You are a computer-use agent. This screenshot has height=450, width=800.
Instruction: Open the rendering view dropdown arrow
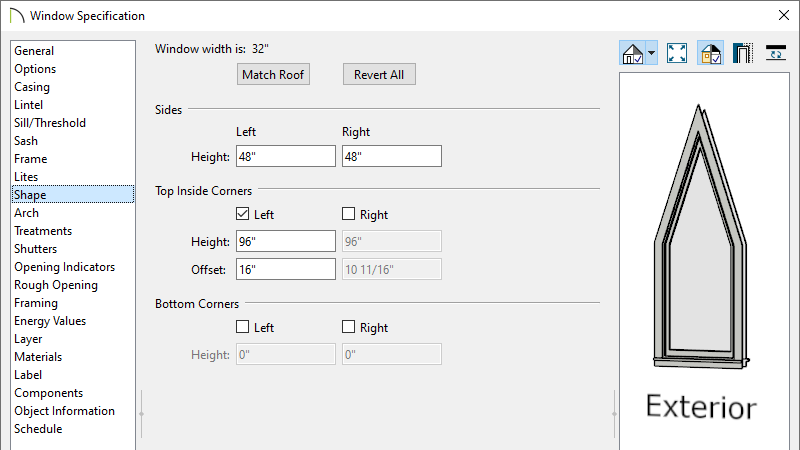point(652,53)
